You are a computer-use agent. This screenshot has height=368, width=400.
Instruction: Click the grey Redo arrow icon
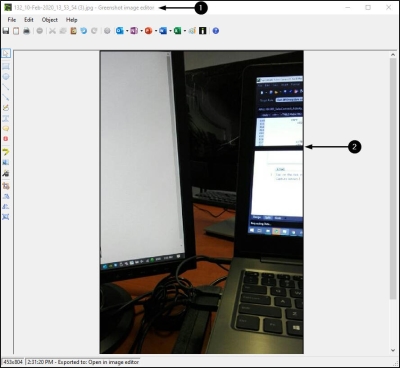pos(94,31)
